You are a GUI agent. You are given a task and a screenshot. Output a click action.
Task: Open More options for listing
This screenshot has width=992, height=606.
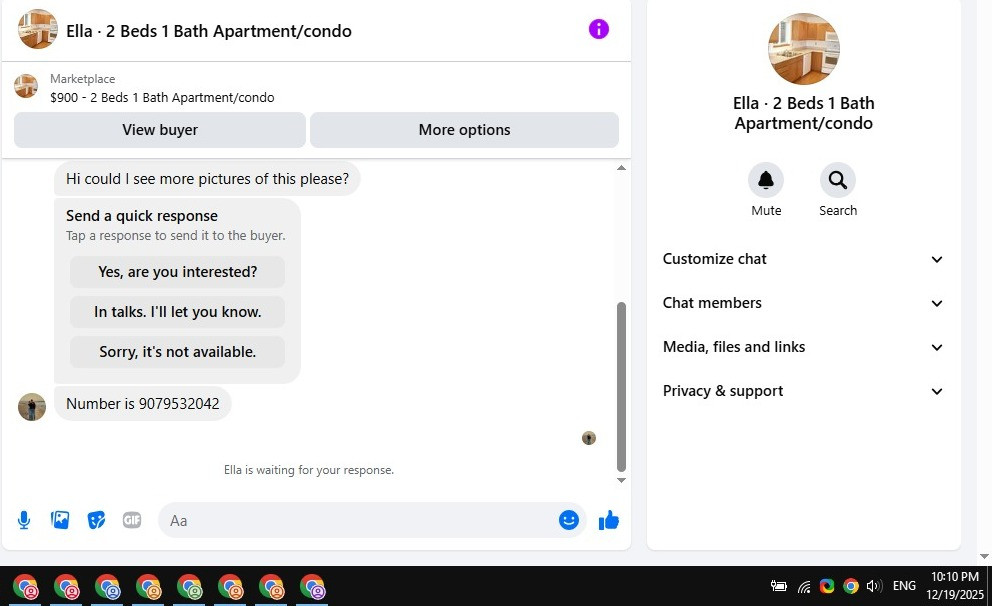[x=464, y=130]
